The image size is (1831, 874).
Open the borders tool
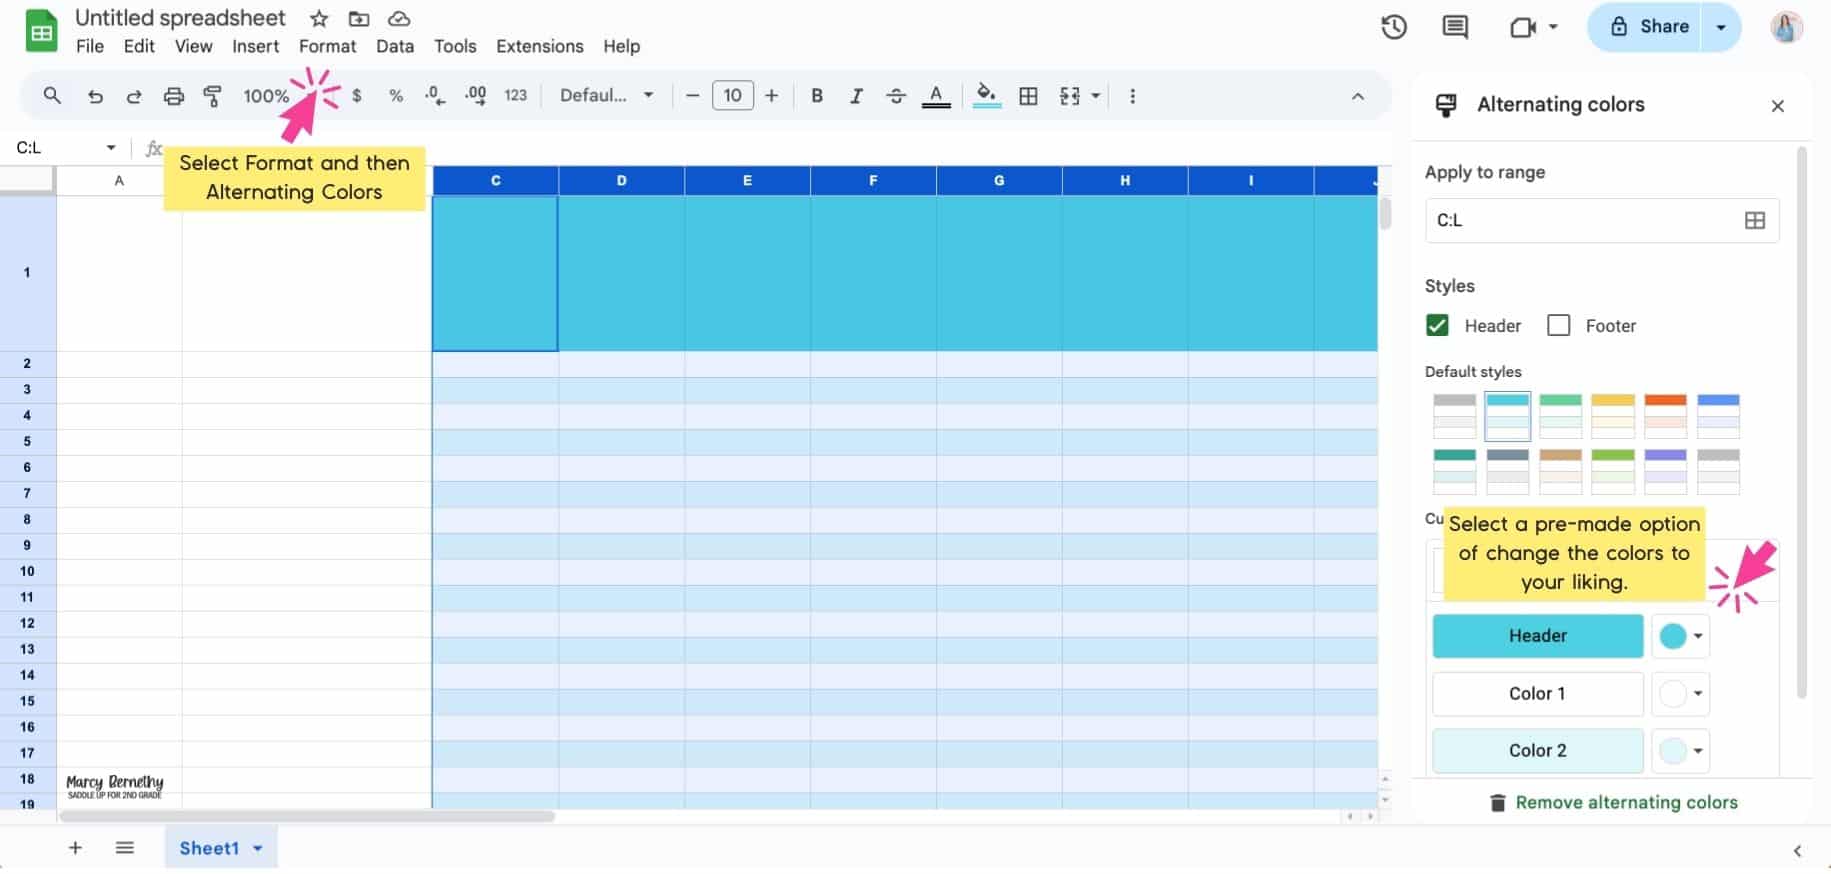pos(1028,96)
